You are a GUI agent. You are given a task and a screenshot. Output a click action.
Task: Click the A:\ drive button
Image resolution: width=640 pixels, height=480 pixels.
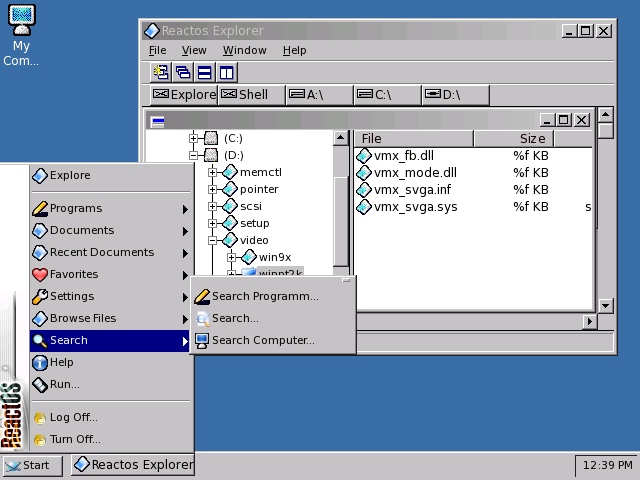320,95
